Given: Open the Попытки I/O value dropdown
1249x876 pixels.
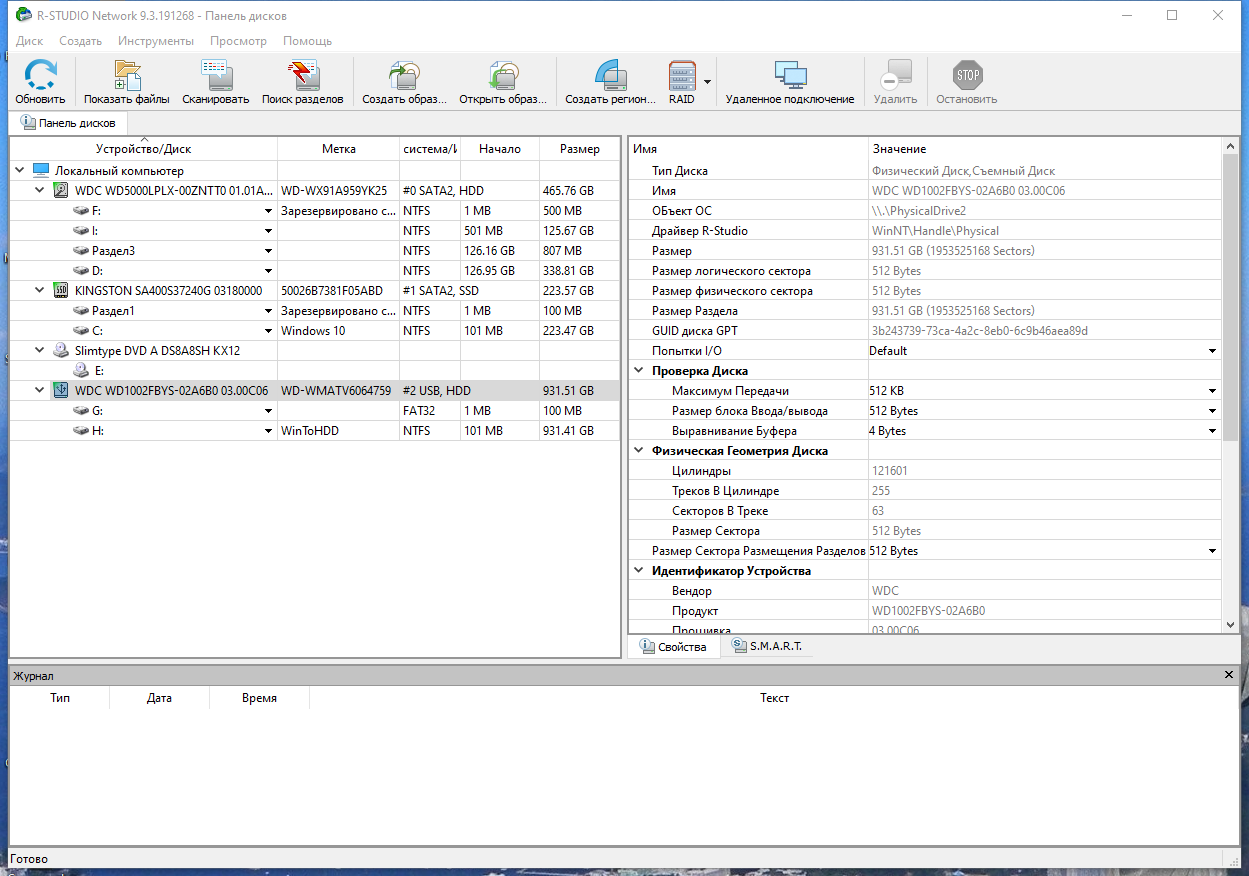Looking at the screenshot, I should pyautogui.click(x=1212, y=350).
